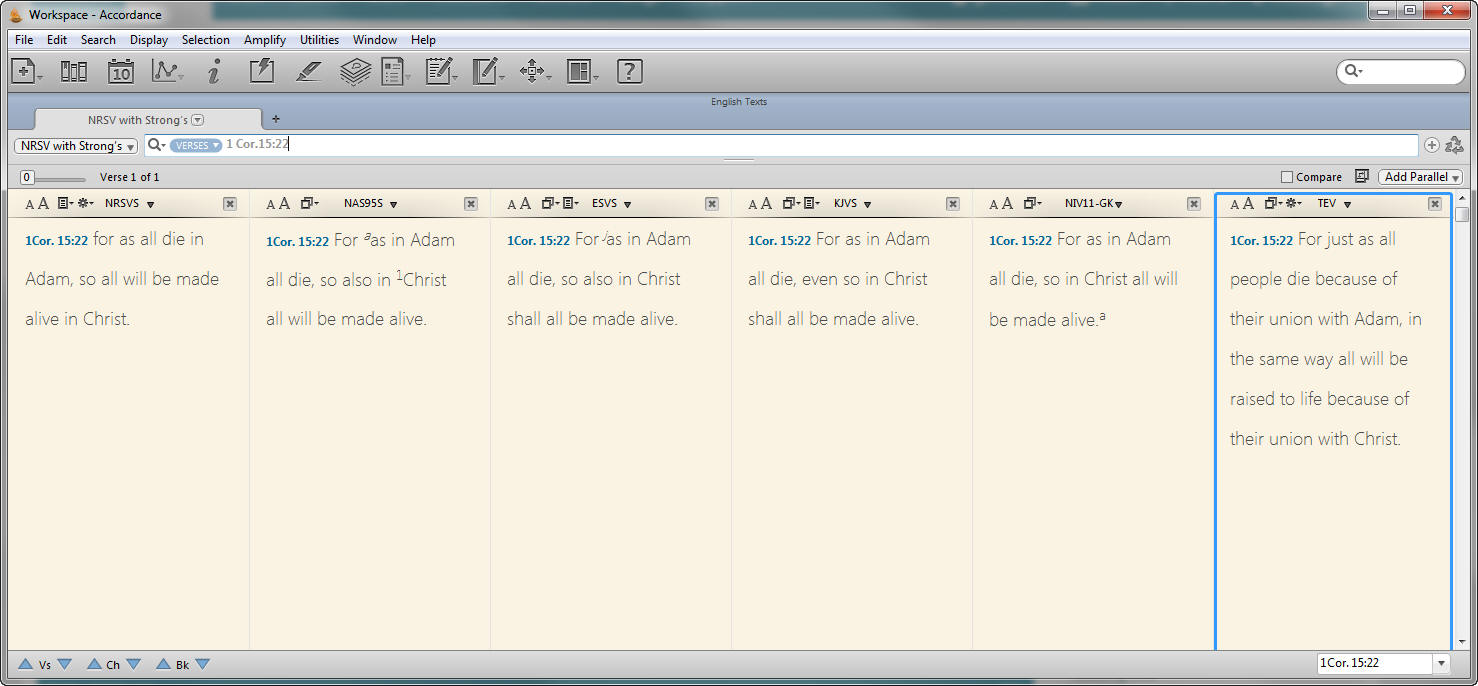Open the Daily Reading calendar icon
1478x686 pixels.
click(x=120, y=71)
